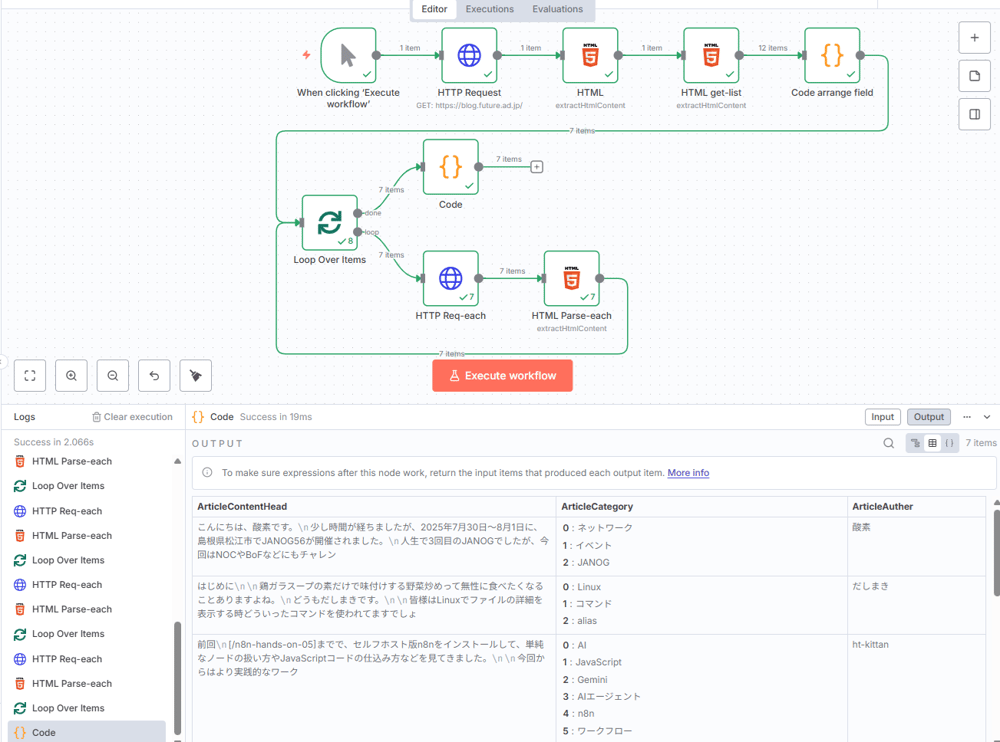1000x742 pixels.
Task: Zoom out of the workflow canvas
Action: pyautogui.click(x=113, y=376)
